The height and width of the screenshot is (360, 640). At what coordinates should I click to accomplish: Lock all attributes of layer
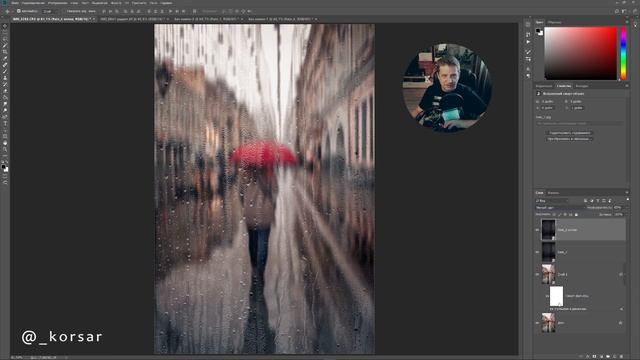coord(576,215)
